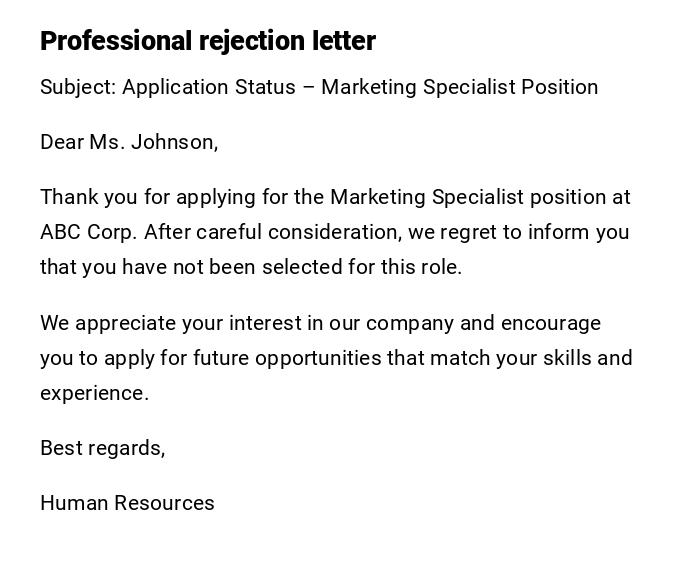
Task: Click the "ABC Corp." company name
Action: click(x=88, y=232)
